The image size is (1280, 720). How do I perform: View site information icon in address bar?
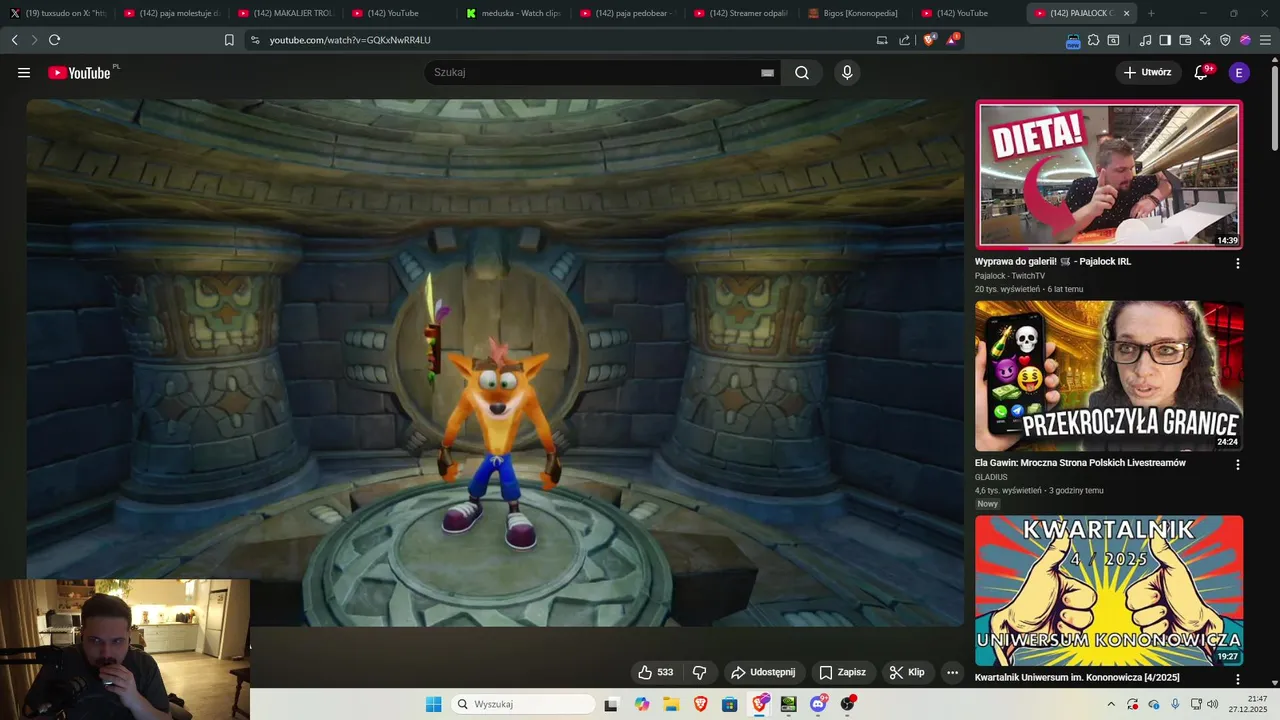pos(255,40)
